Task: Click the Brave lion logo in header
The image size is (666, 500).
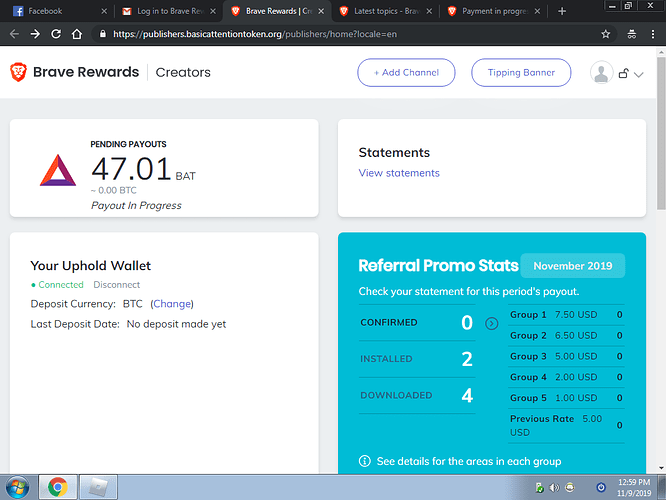Action: point(18,72)
